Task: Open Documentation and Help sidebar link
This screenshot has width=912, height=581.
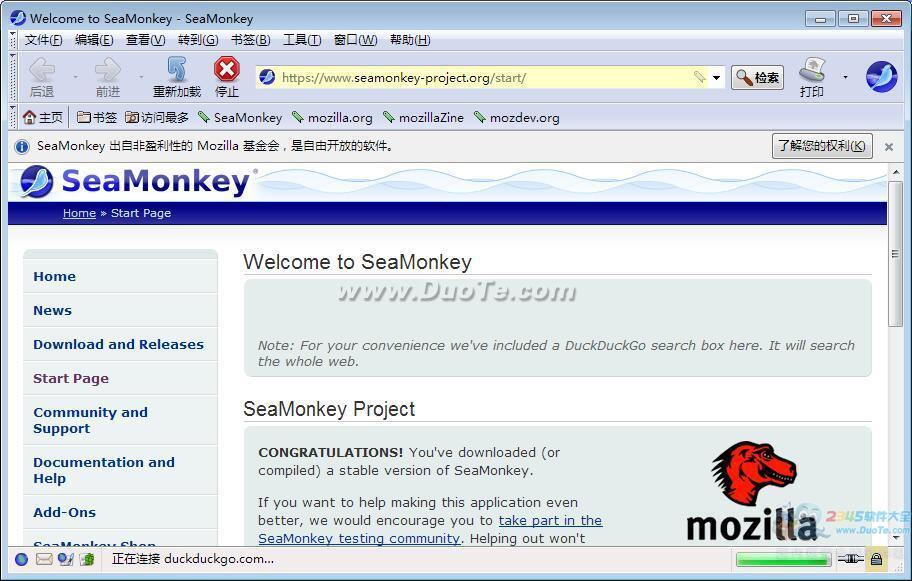Action: (104, 470)
